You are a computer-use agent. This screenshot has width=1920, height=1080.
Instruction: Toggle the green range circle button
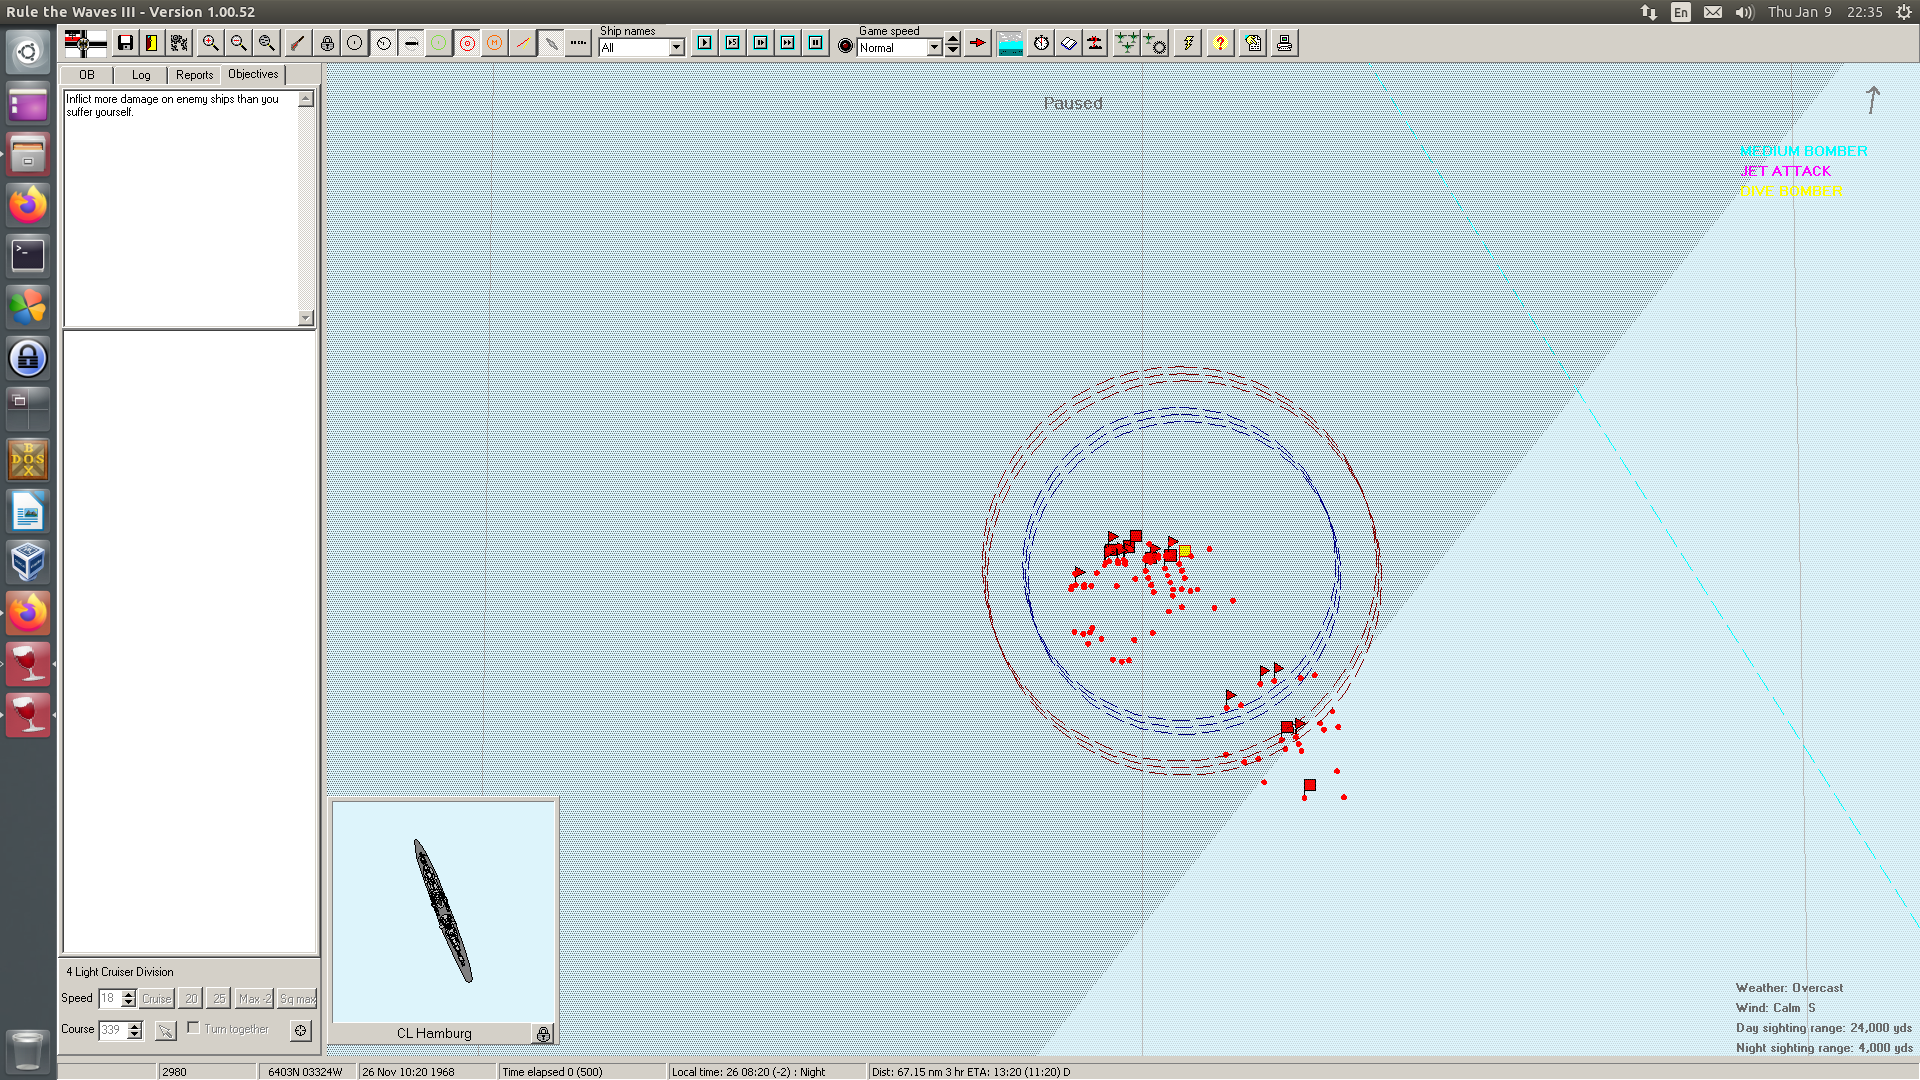pos(438,43)
